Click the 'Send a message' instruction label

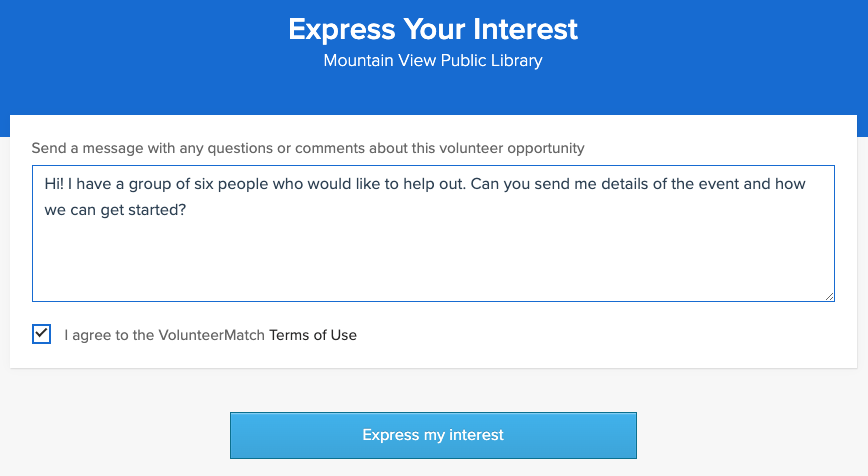pos(308,148)
